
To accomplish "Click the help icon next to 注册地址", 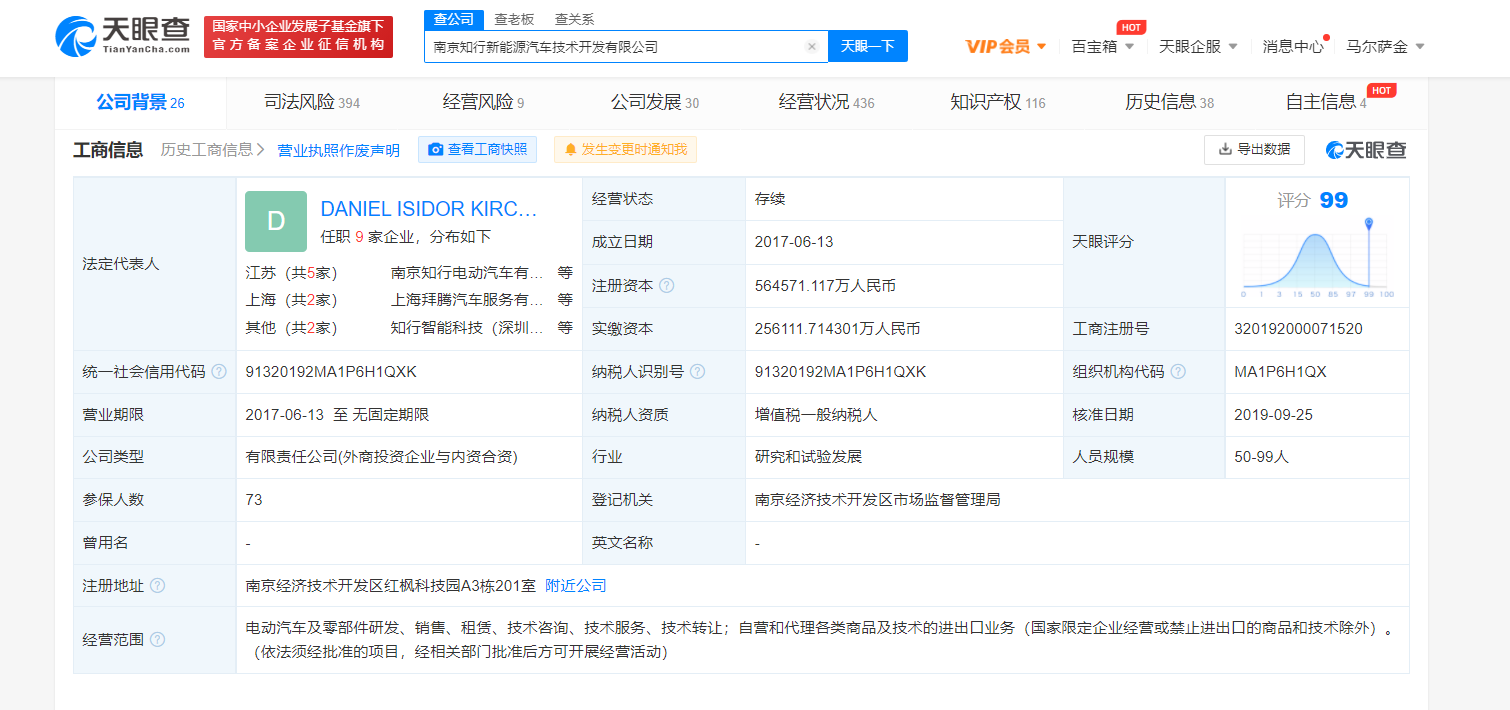I will (157, 586).
